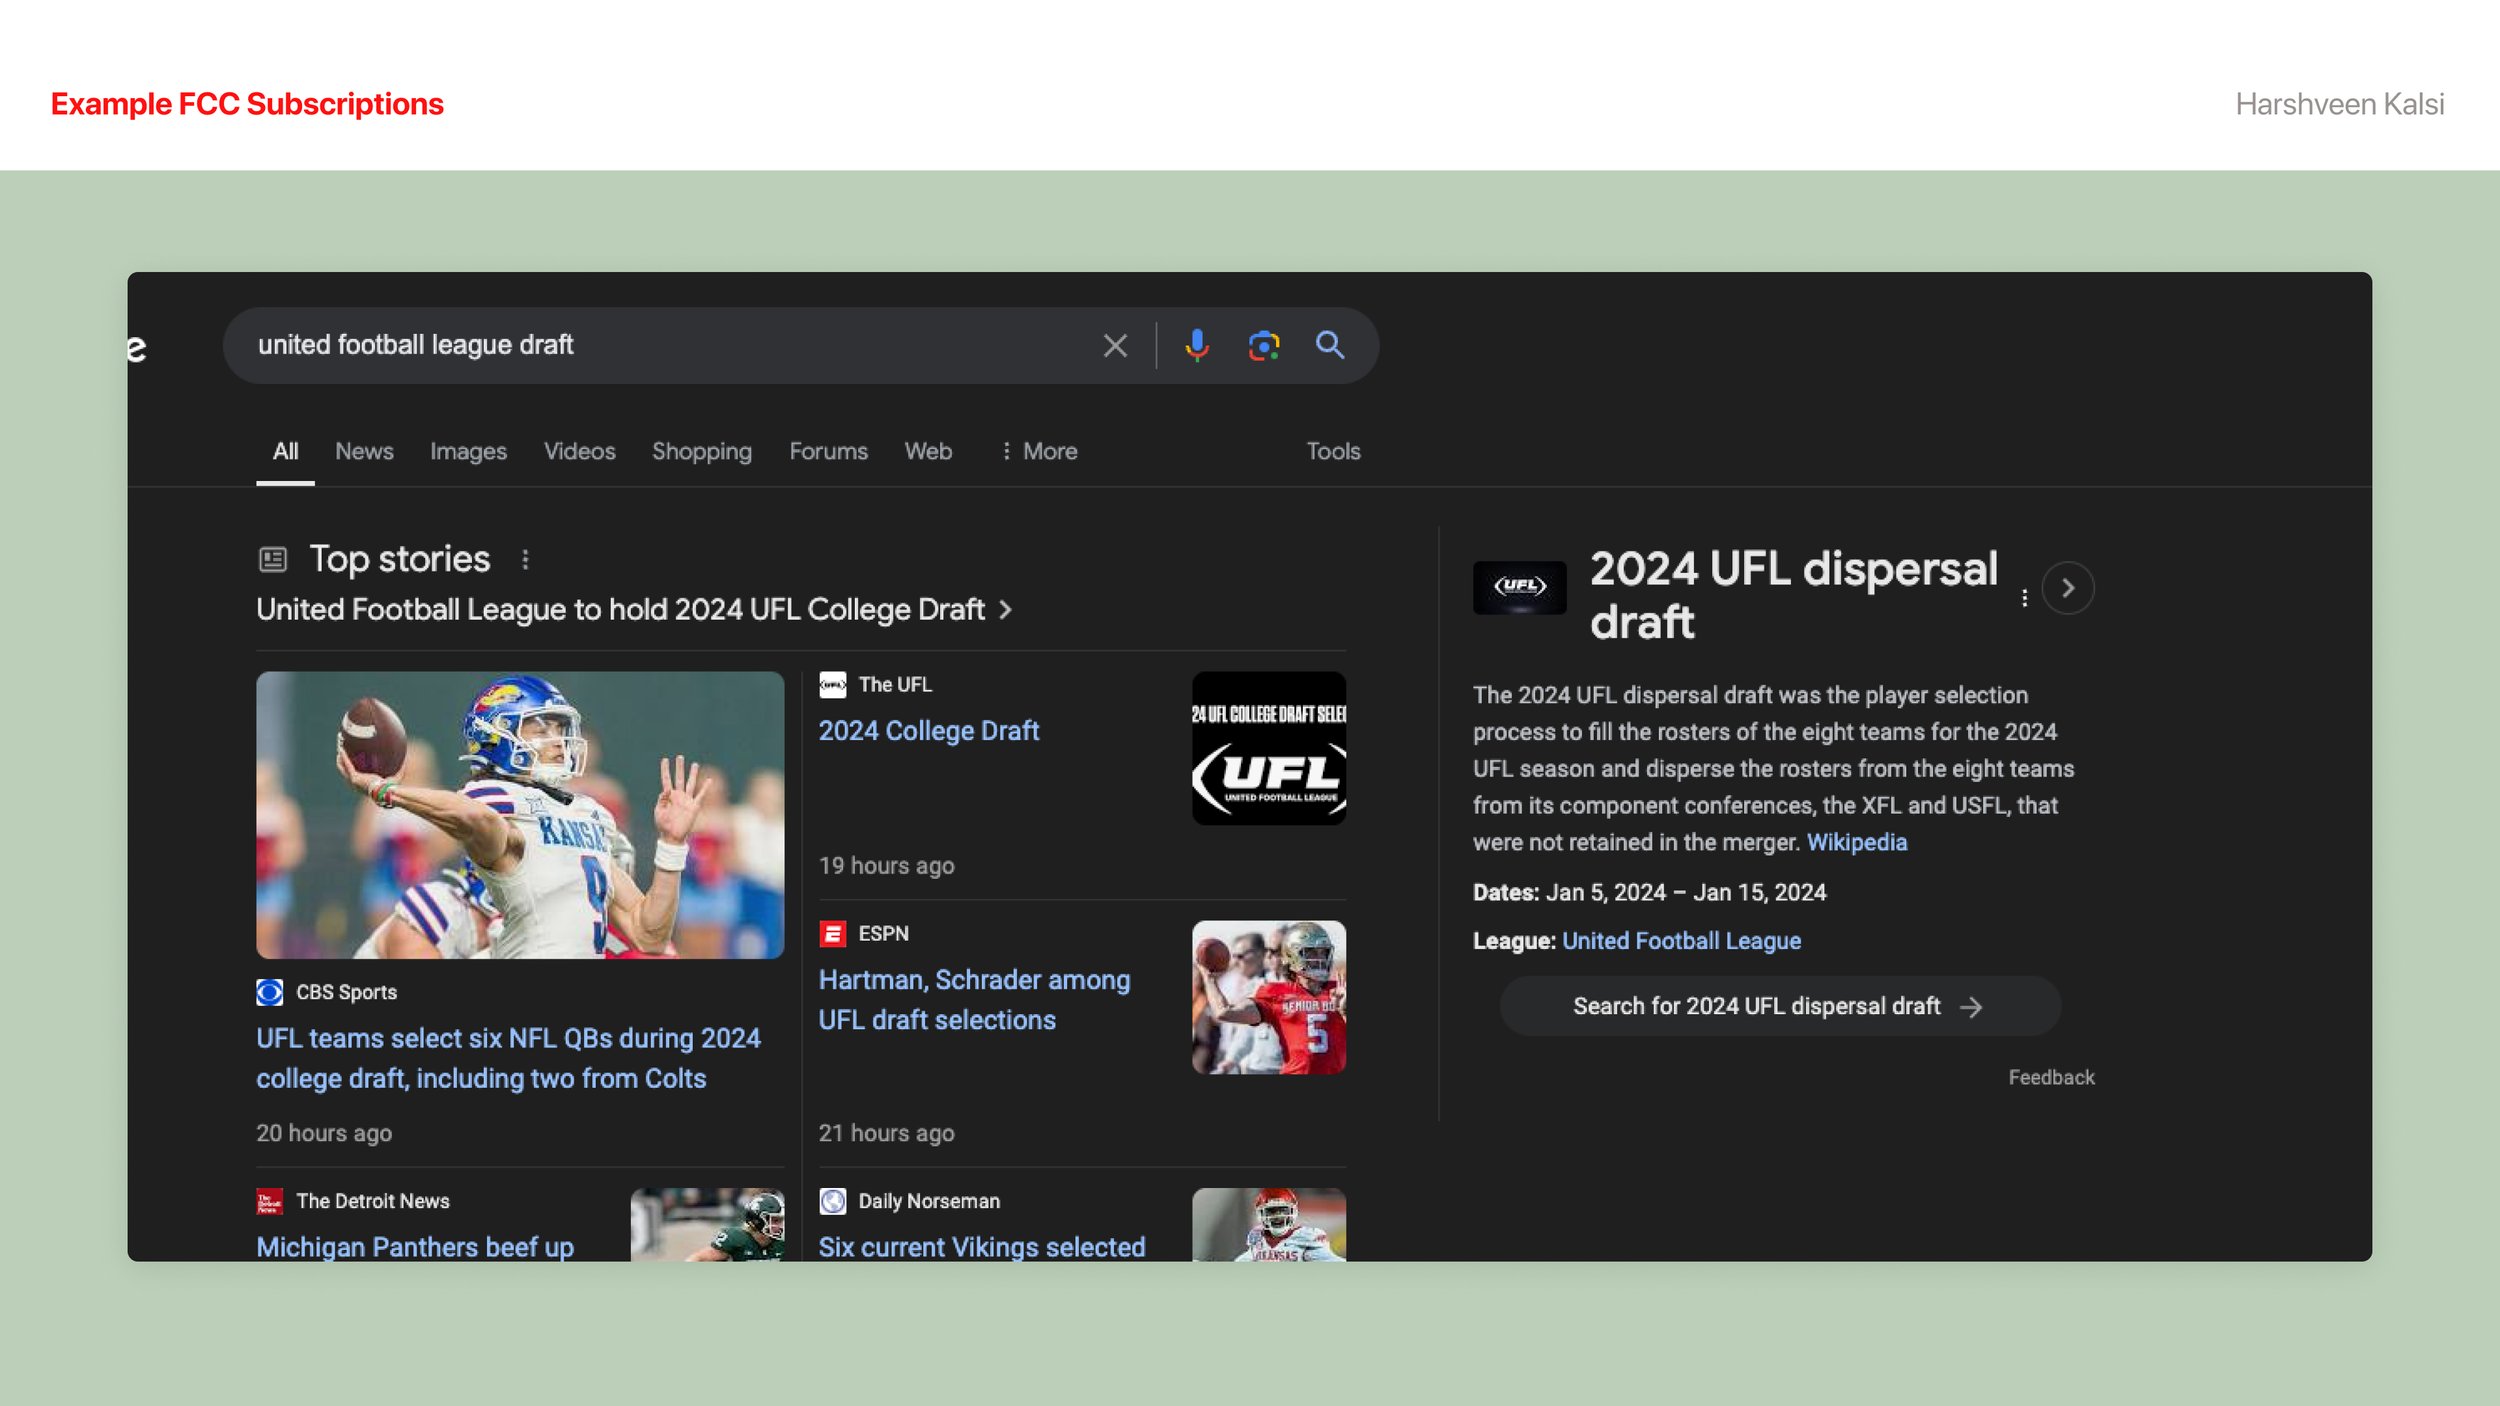Open UFL teams select six NFL QBs article

tap(508, 1059)
